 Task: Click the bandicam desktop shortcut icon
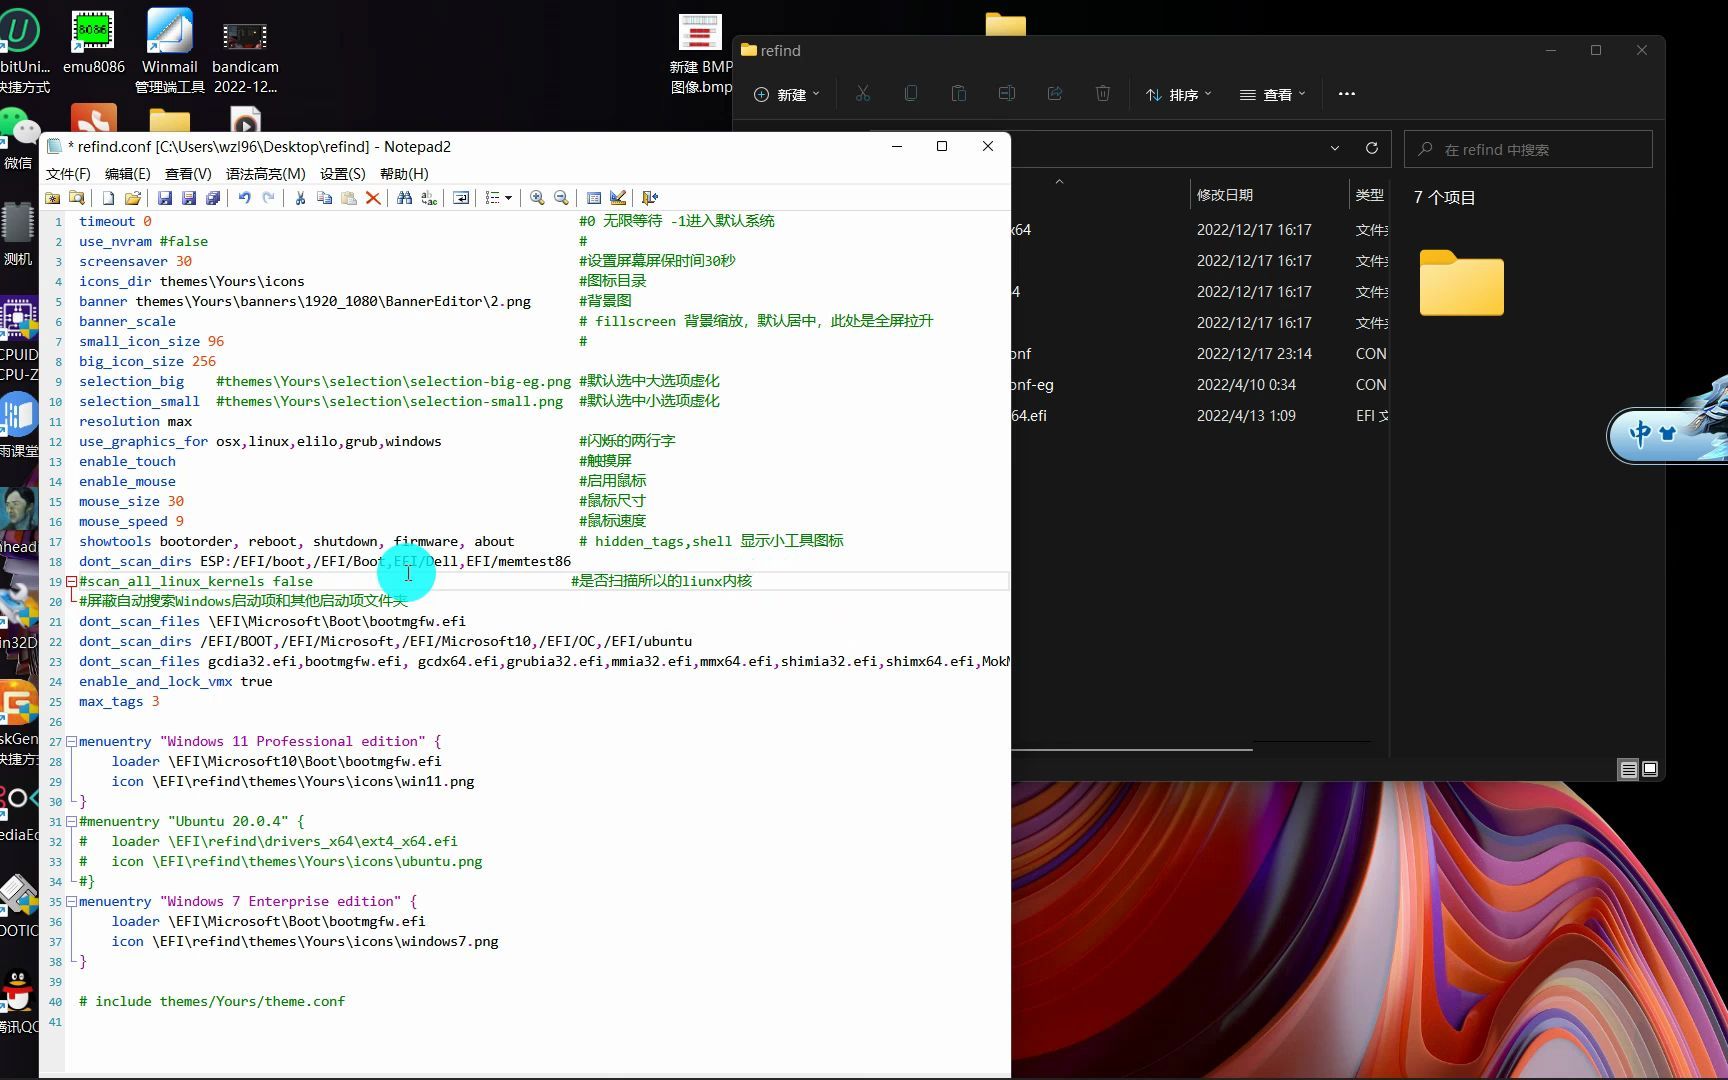tap(245, 56)
